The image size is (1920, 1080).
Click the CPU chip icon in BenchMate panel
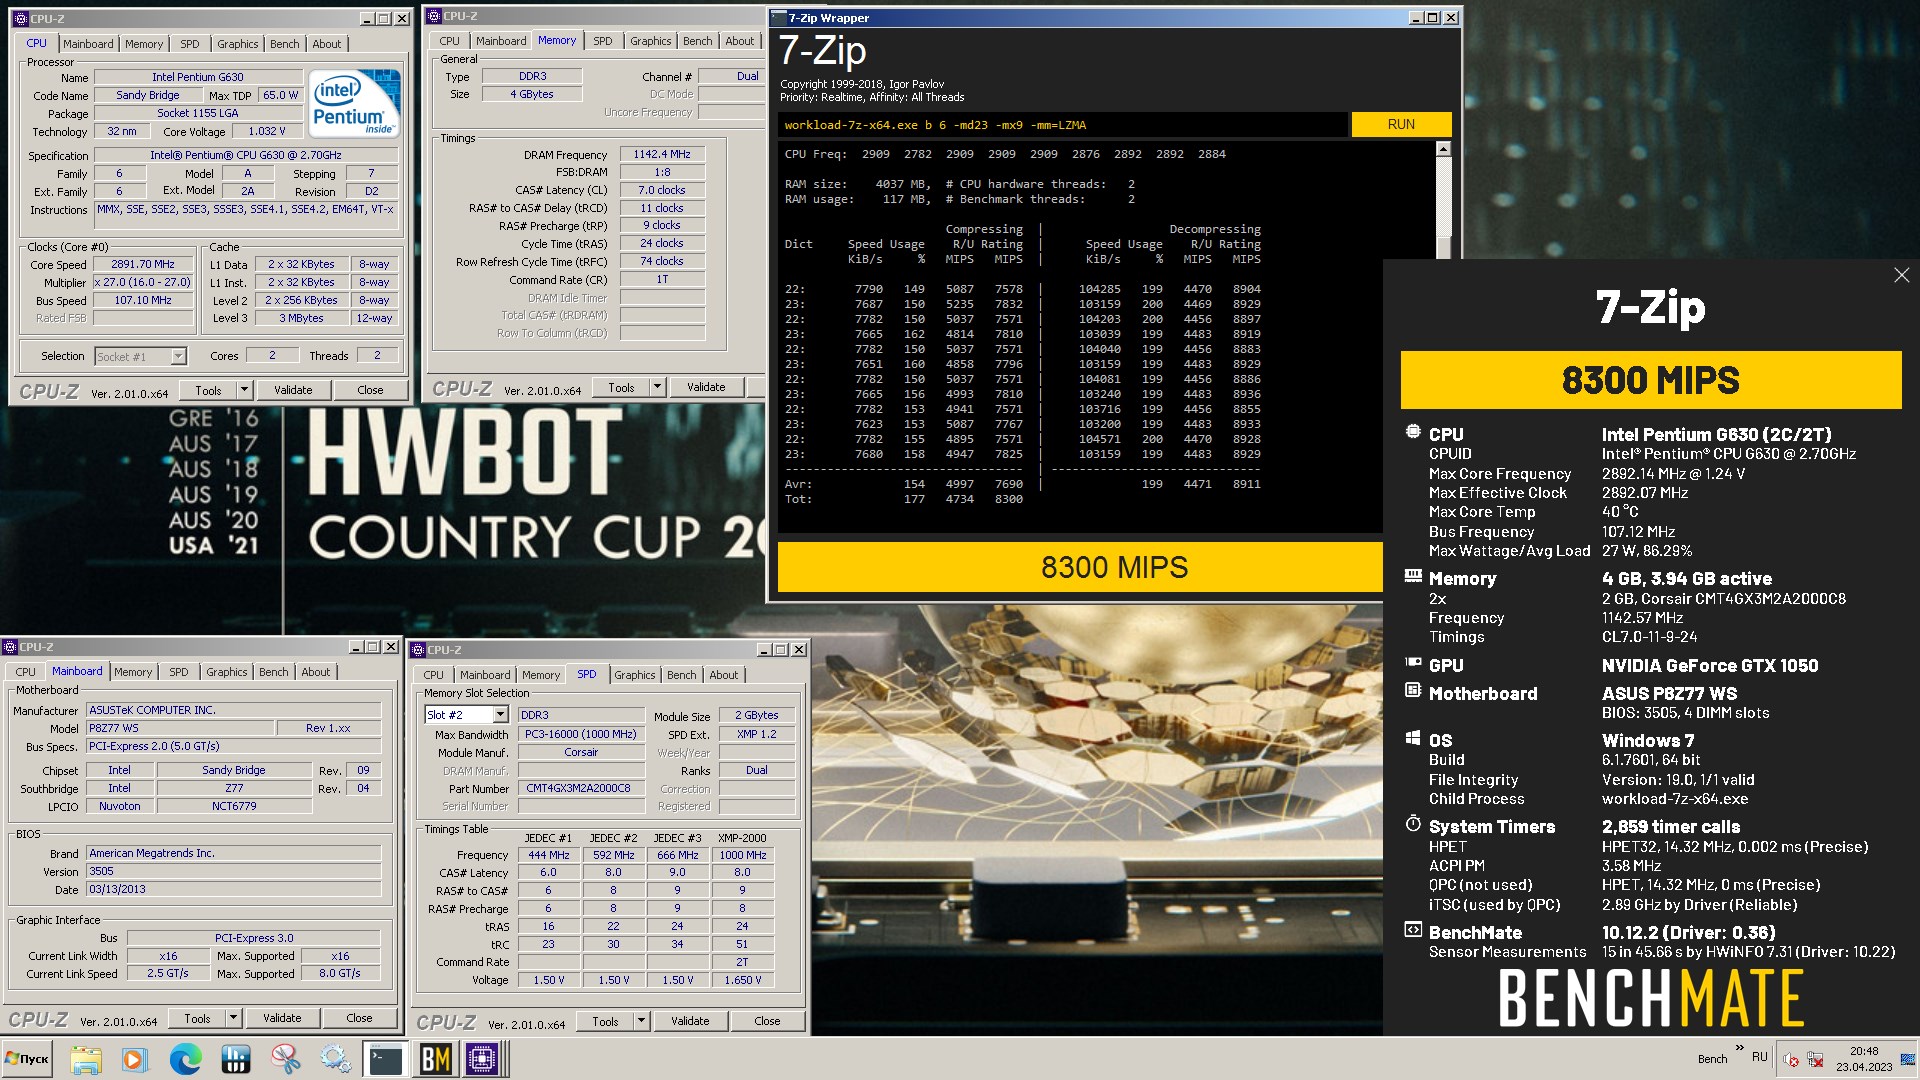(x=1413, y=432)
